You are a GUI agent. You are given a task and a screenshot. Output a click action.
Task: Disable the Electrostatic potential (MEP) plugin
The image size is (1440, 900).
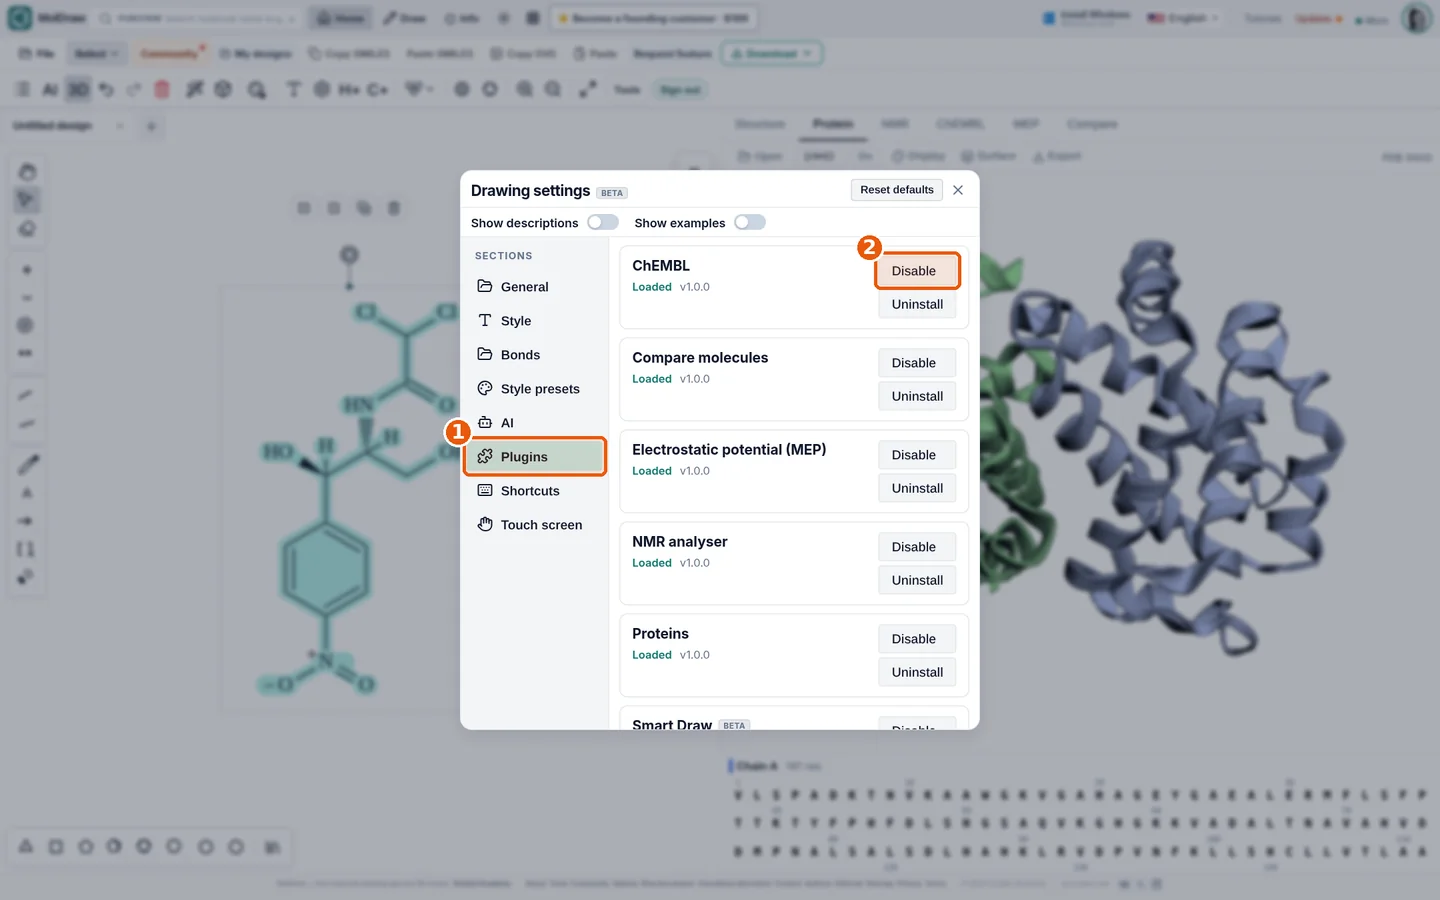tap(917, 455)
